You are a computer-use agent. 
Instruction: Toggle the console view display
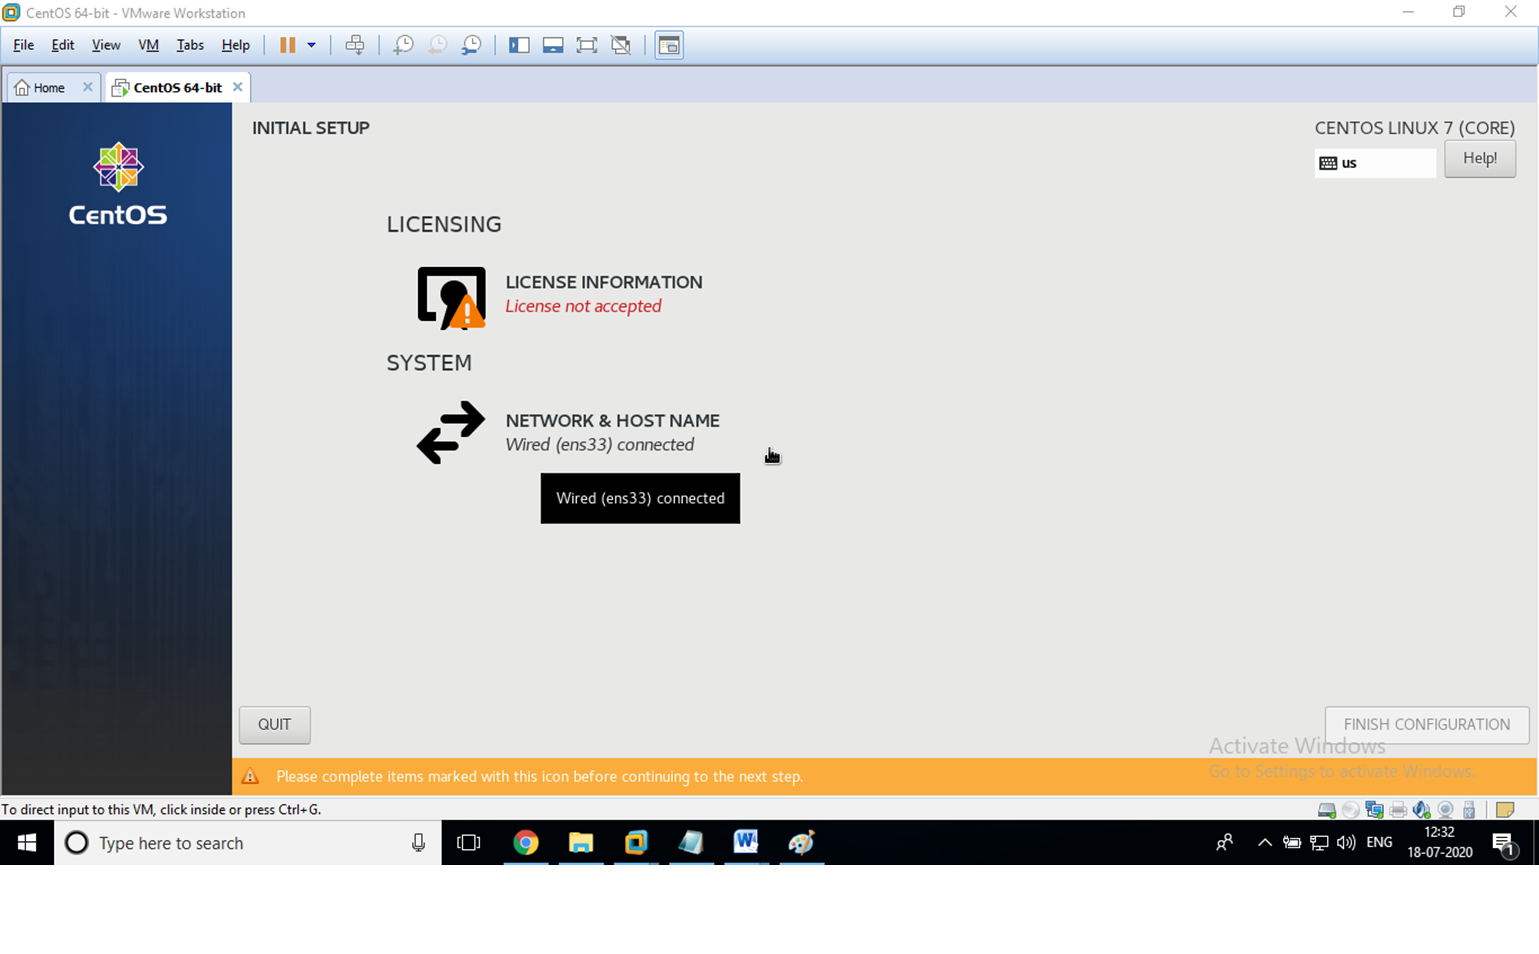click(x=668, y=44)
